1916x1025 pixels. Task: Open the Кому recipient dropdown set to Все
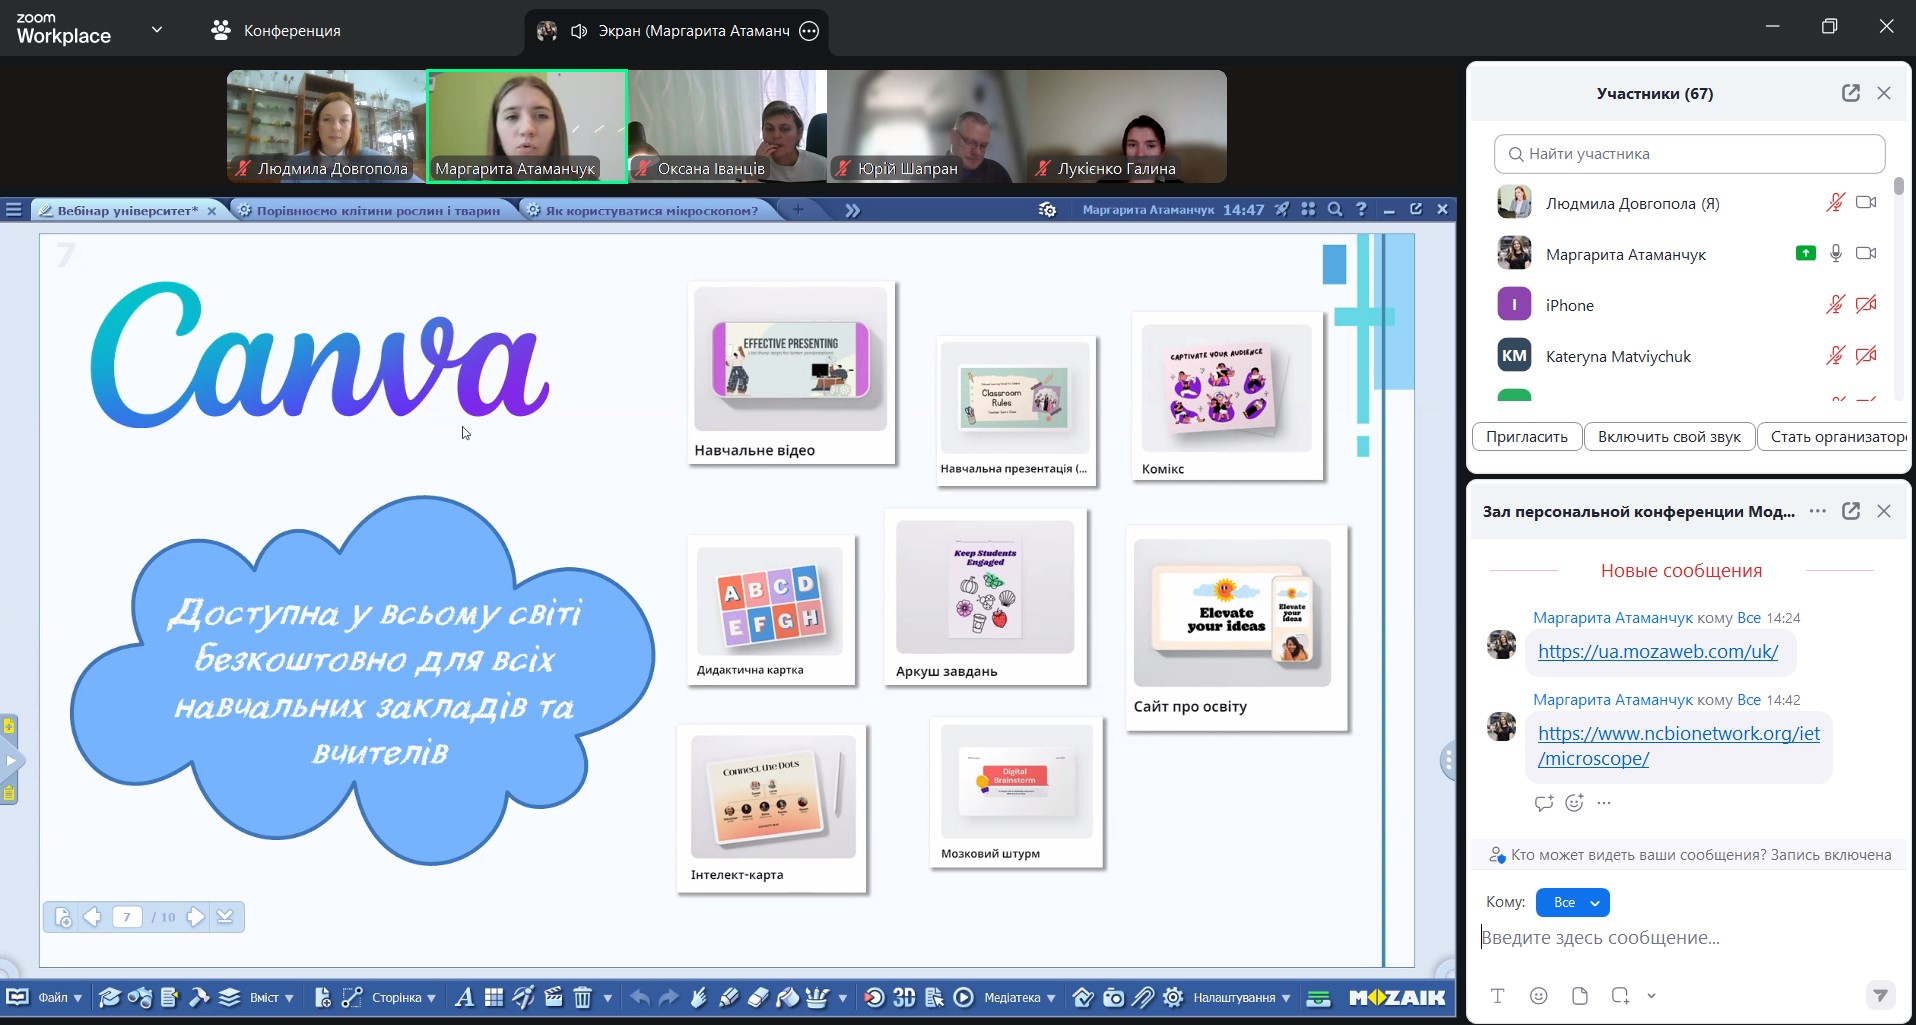(1573, 902)
